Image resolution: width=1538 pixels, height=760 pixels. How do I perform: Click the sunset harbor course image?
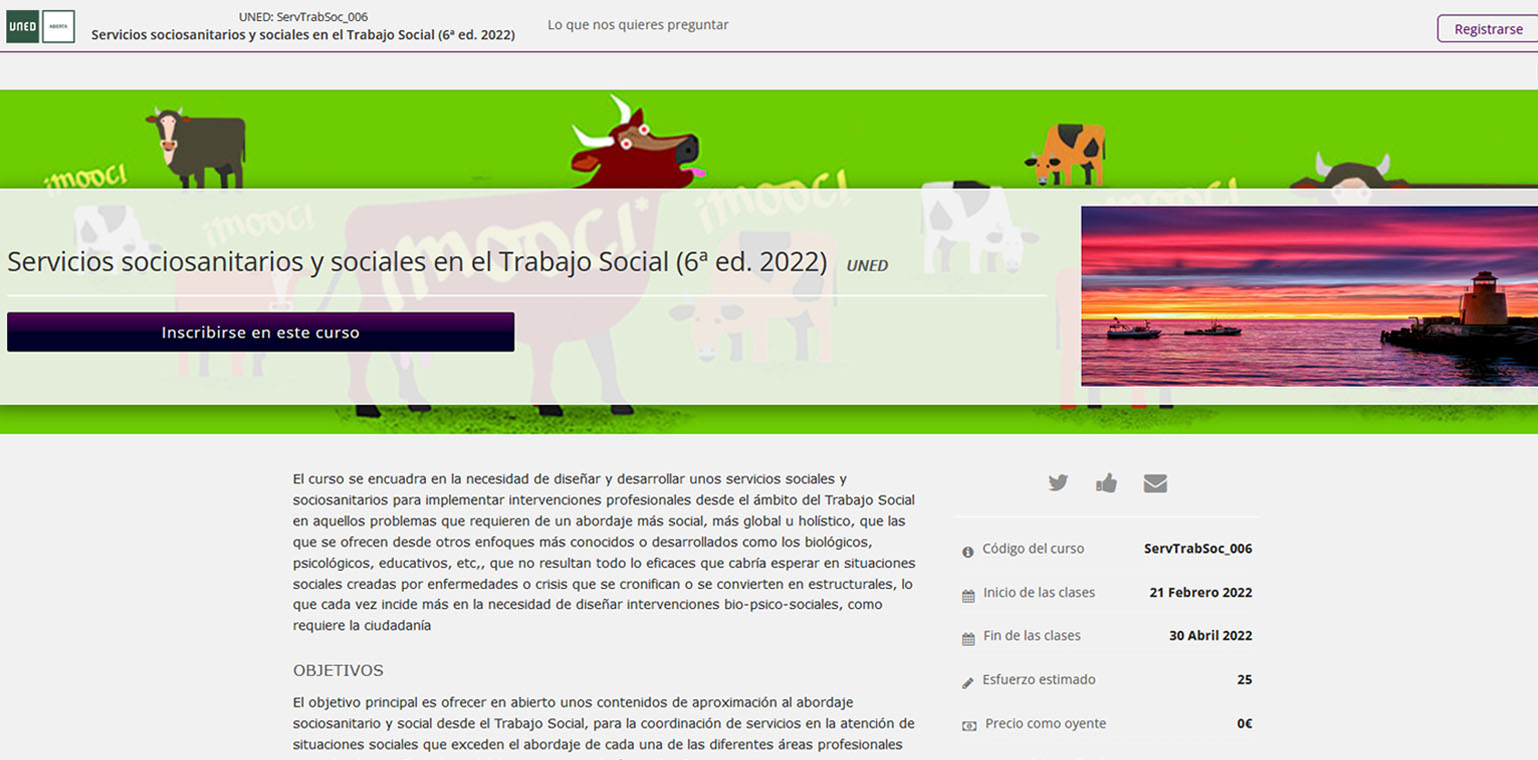1308,296
